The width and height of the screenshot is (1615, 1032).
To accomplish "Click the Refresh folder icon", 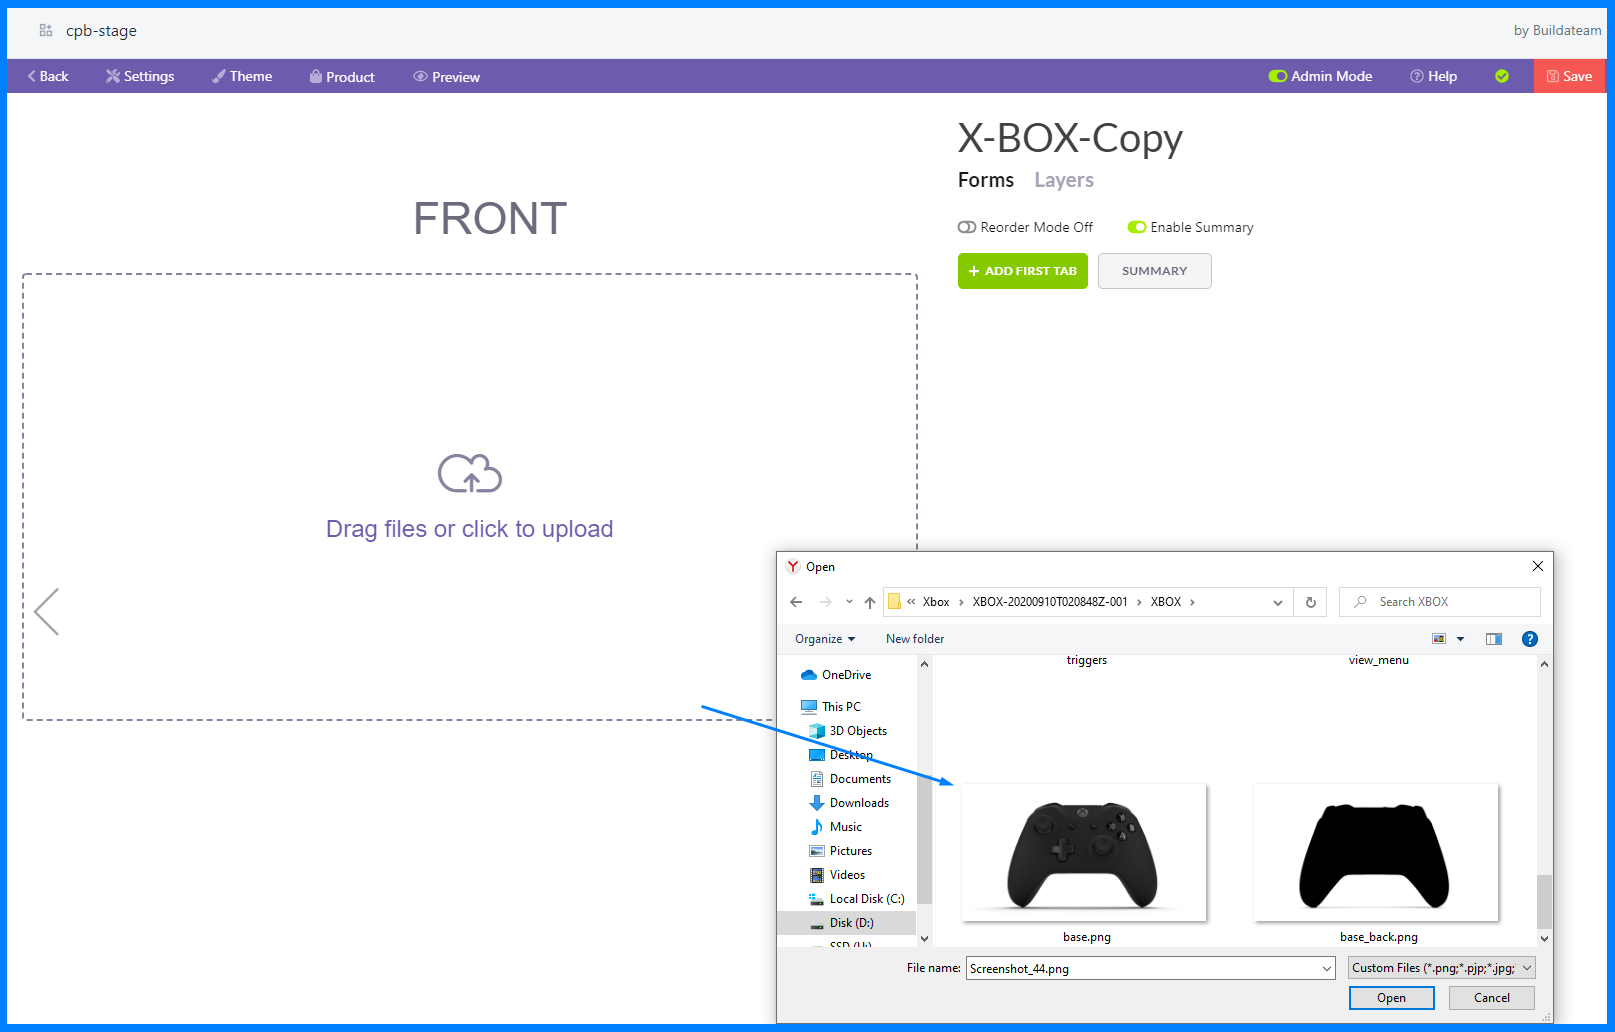I will click(1311, 602).
